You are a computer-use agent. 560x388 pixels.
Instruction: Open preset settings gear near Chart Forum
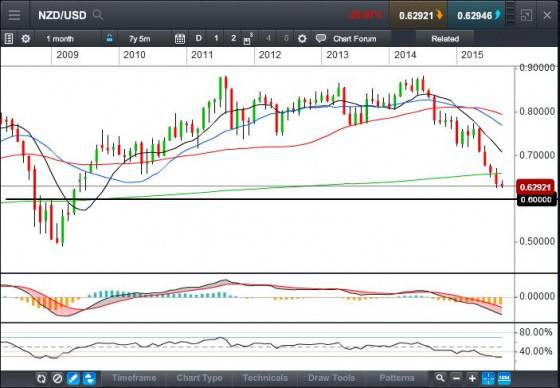click(302, 39)
